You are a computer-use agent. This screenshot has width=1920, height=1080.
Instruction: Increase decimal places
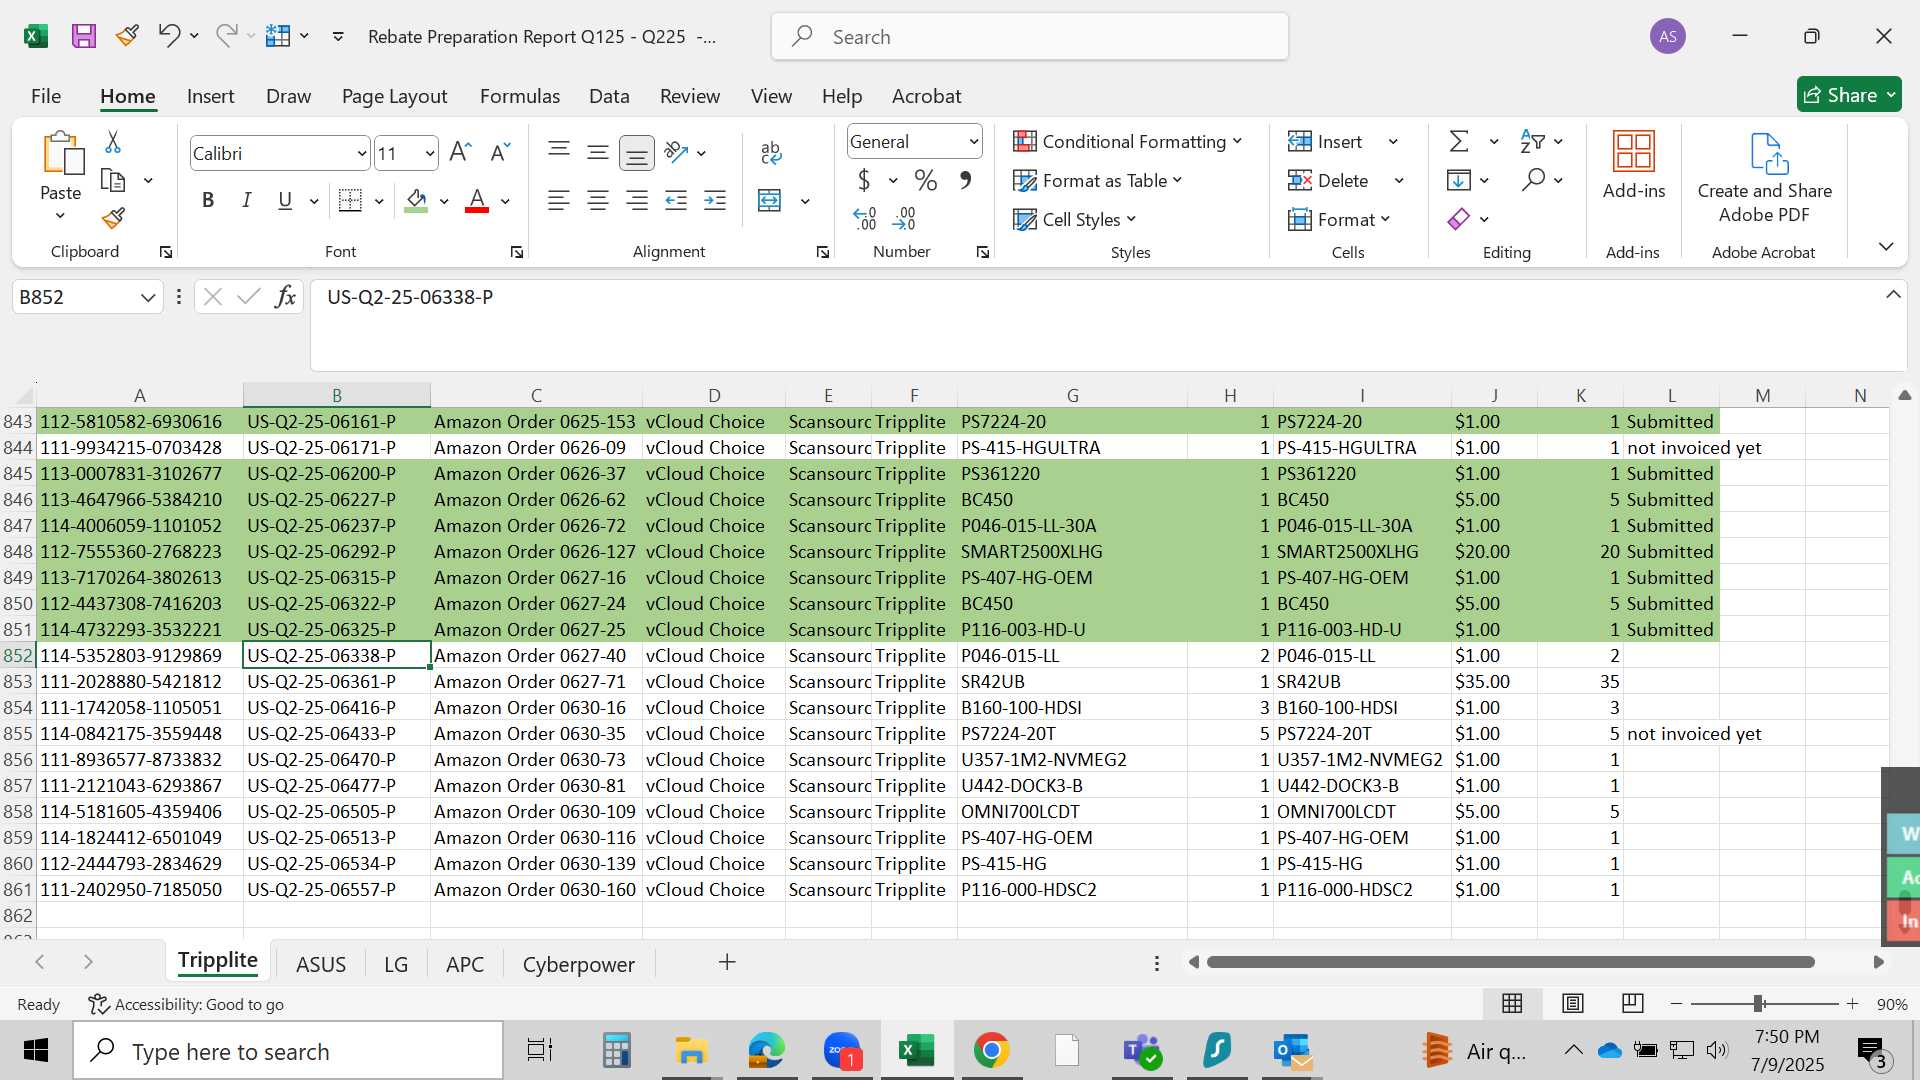click(x=865, y=218)
